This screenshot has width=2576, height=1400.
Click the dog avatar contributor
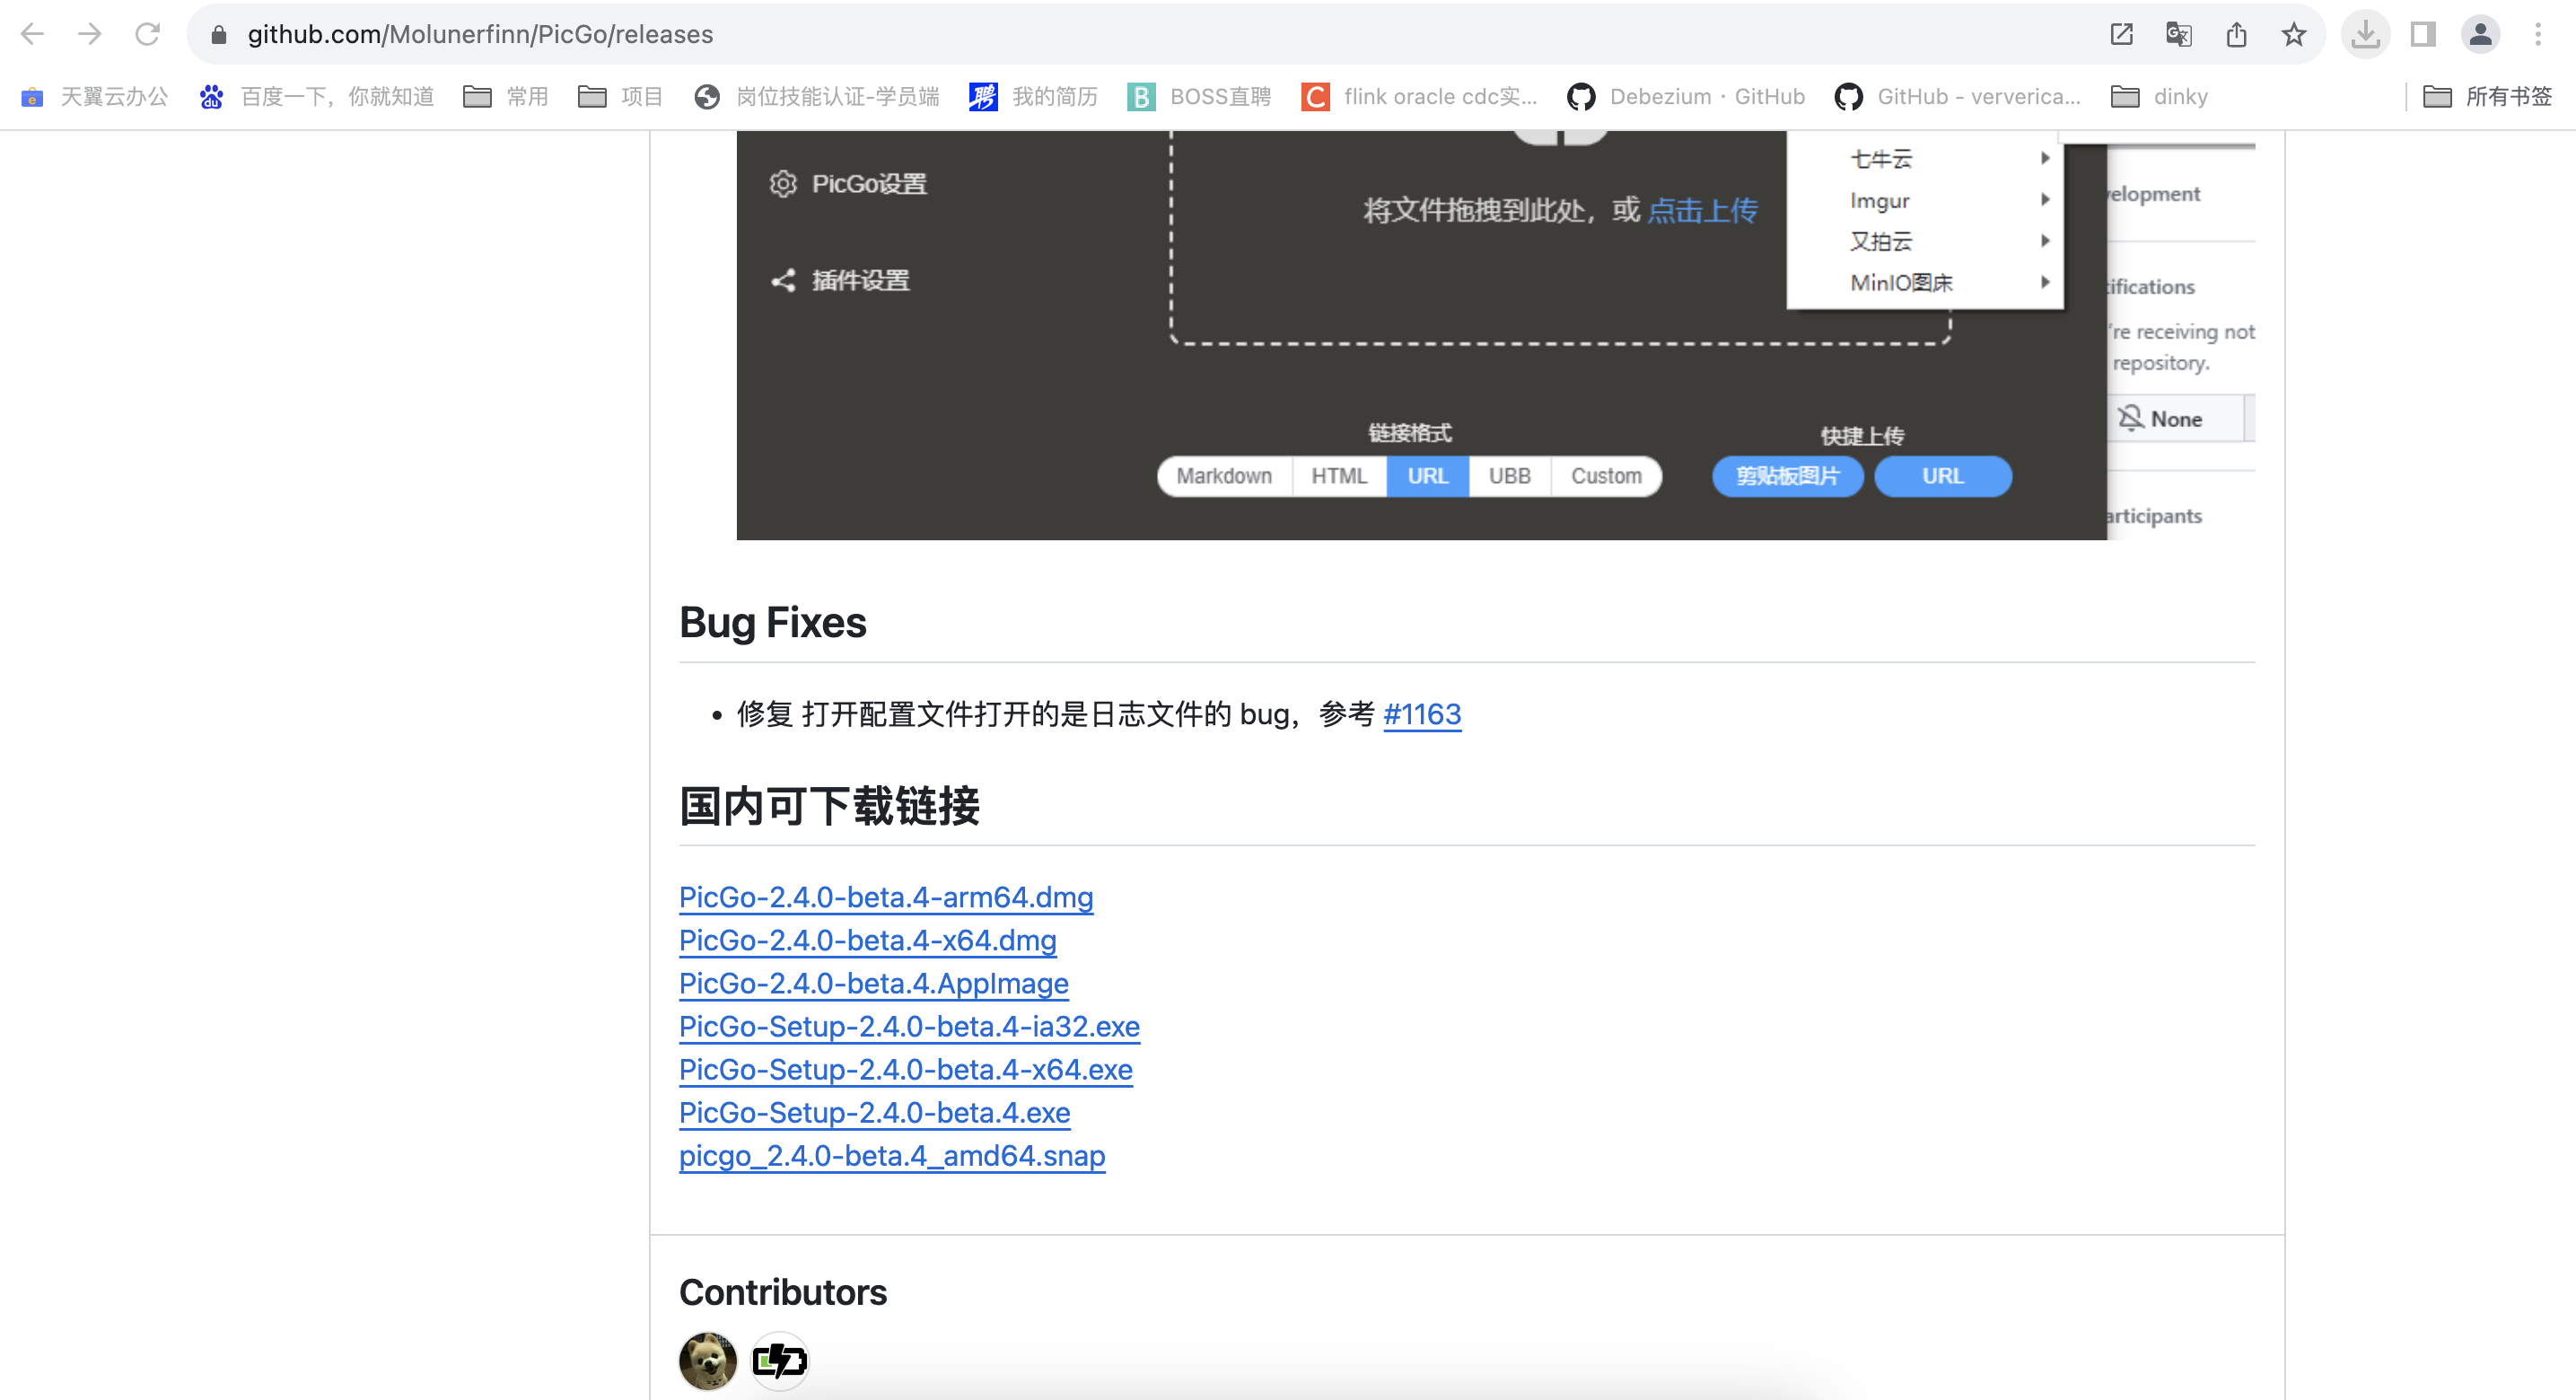(707, 1360)
